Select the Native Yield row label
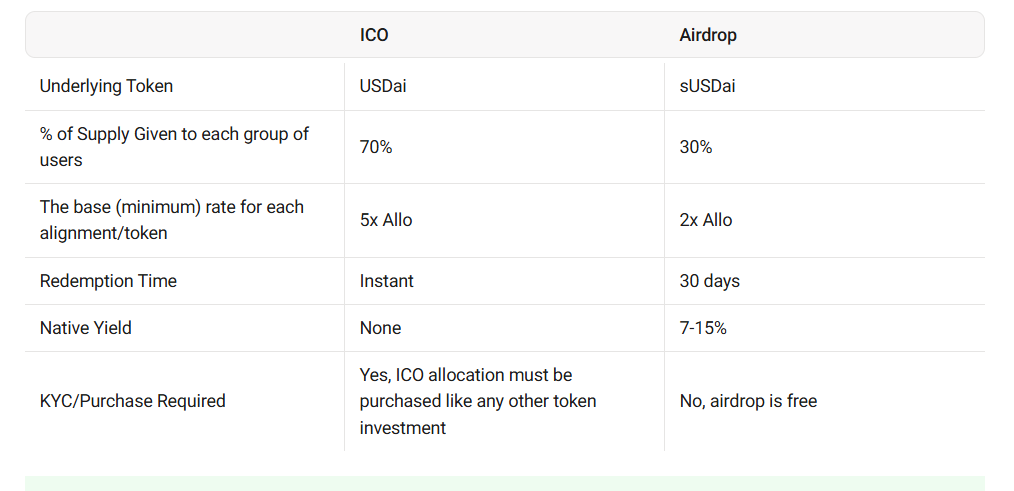Image resolution: width=1014 pixels, height=491 pixels. (x=86, y=328)
